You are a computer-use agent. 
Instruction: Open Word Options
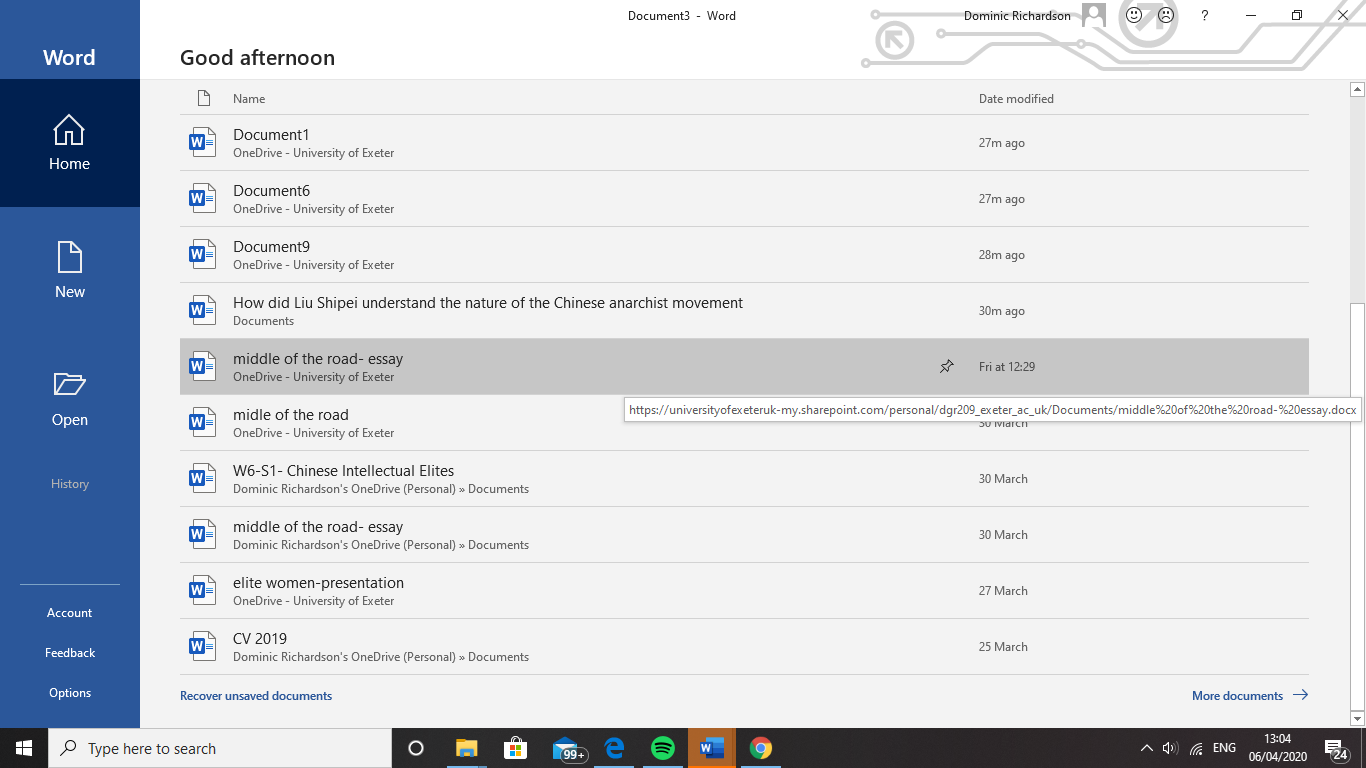(70, 693)
